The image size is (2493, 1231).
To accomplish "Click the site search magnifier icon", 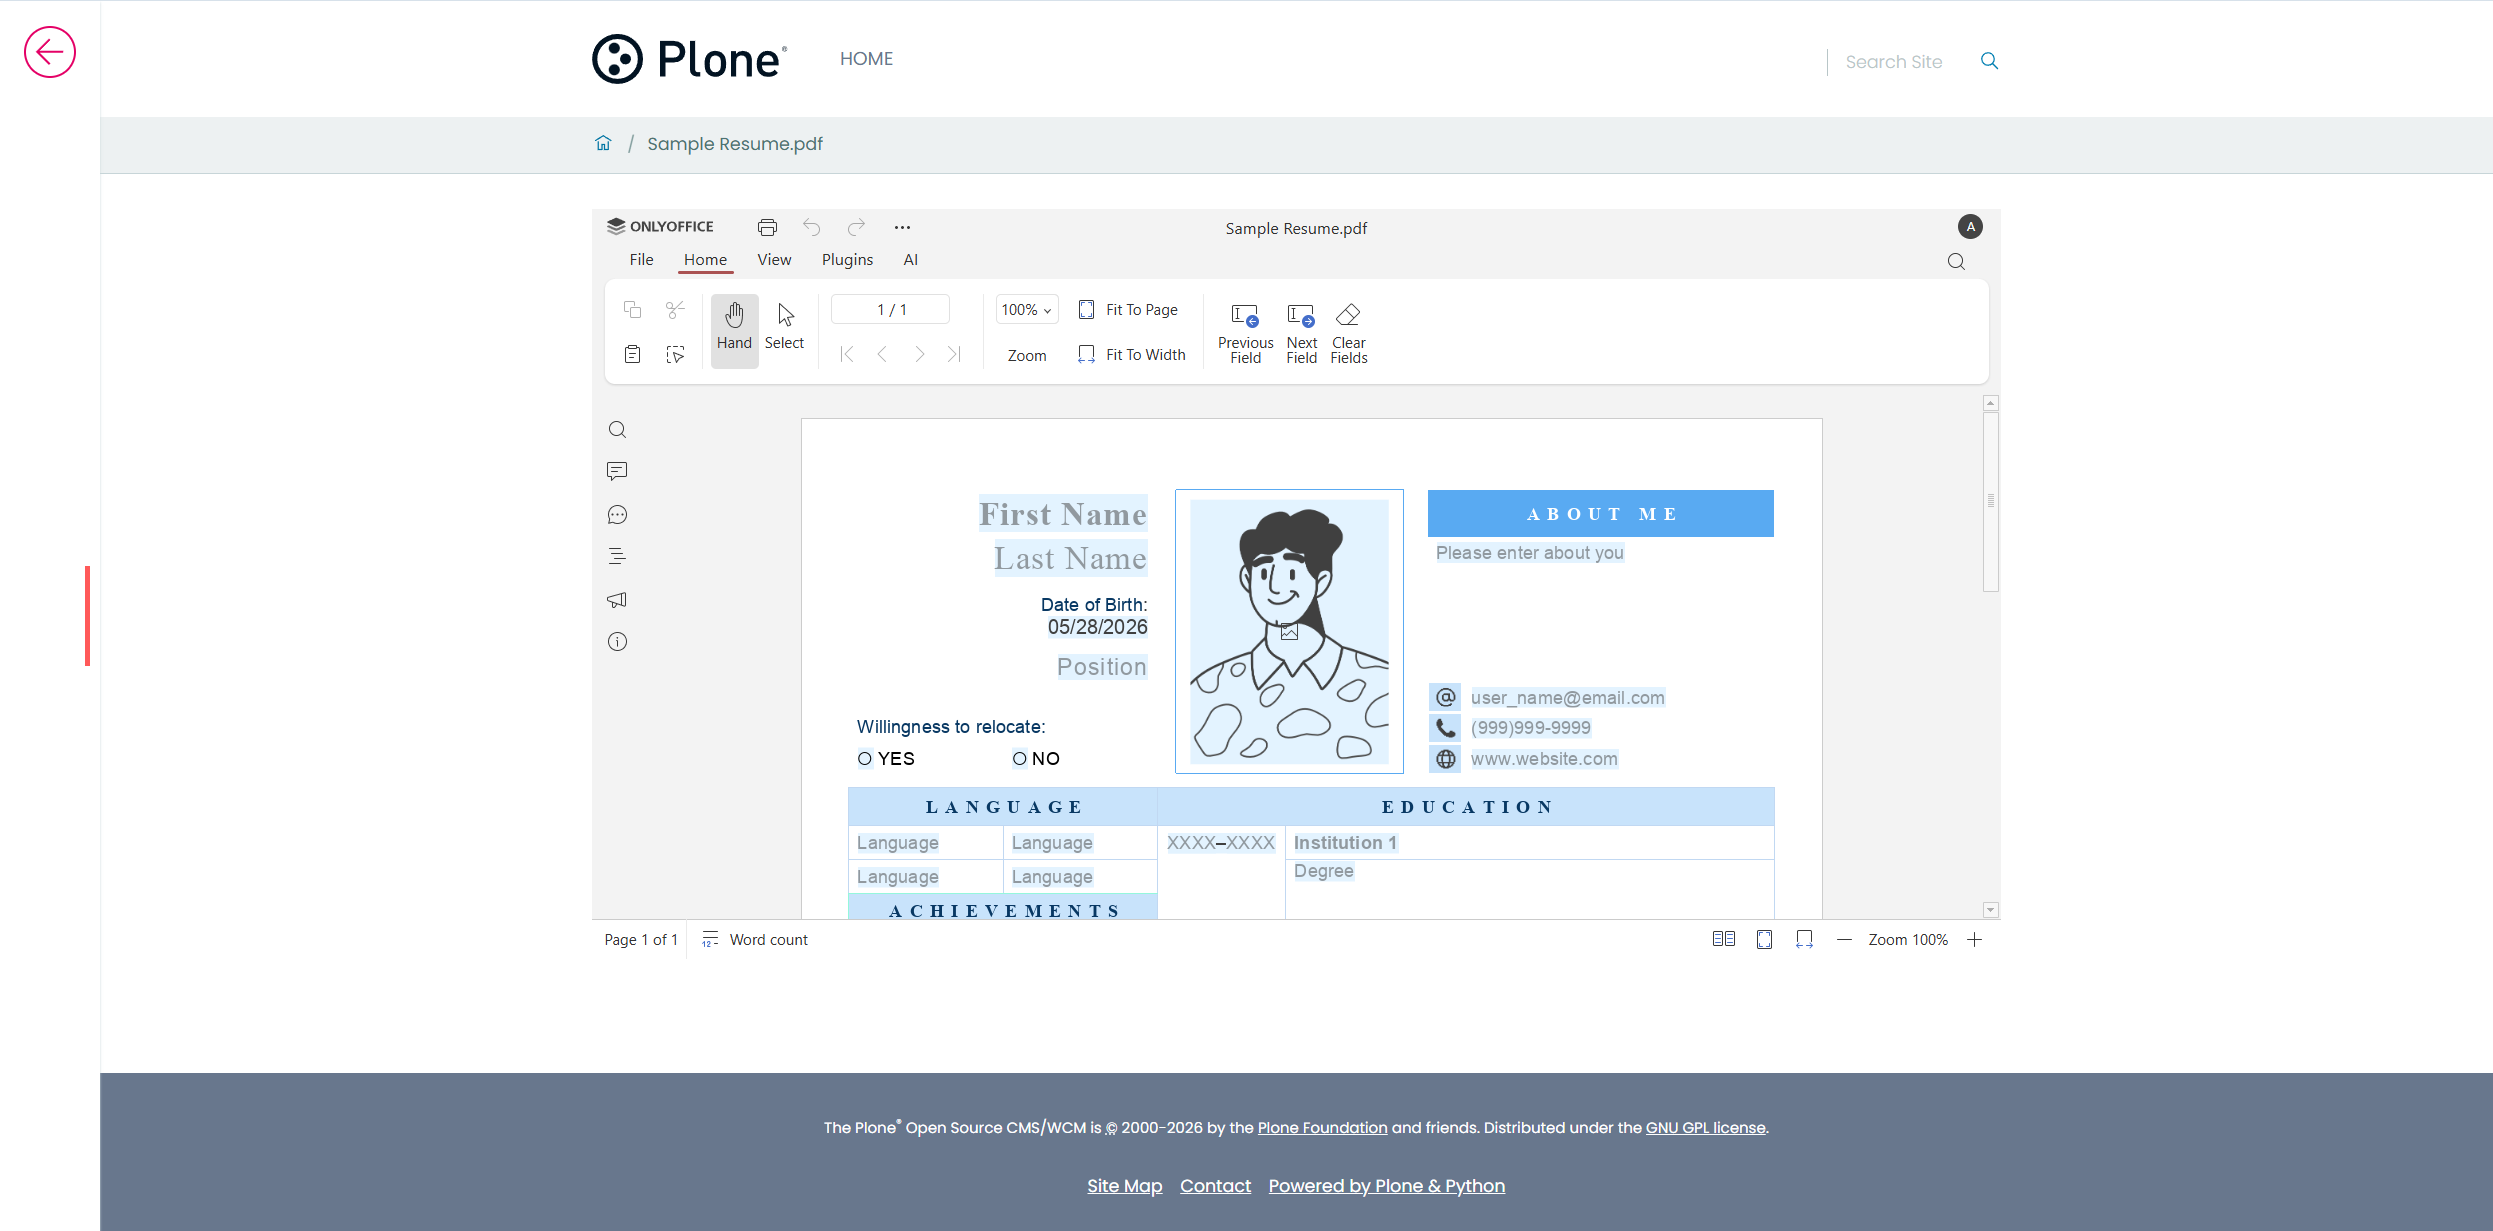I will click(x=1989, y=61).
